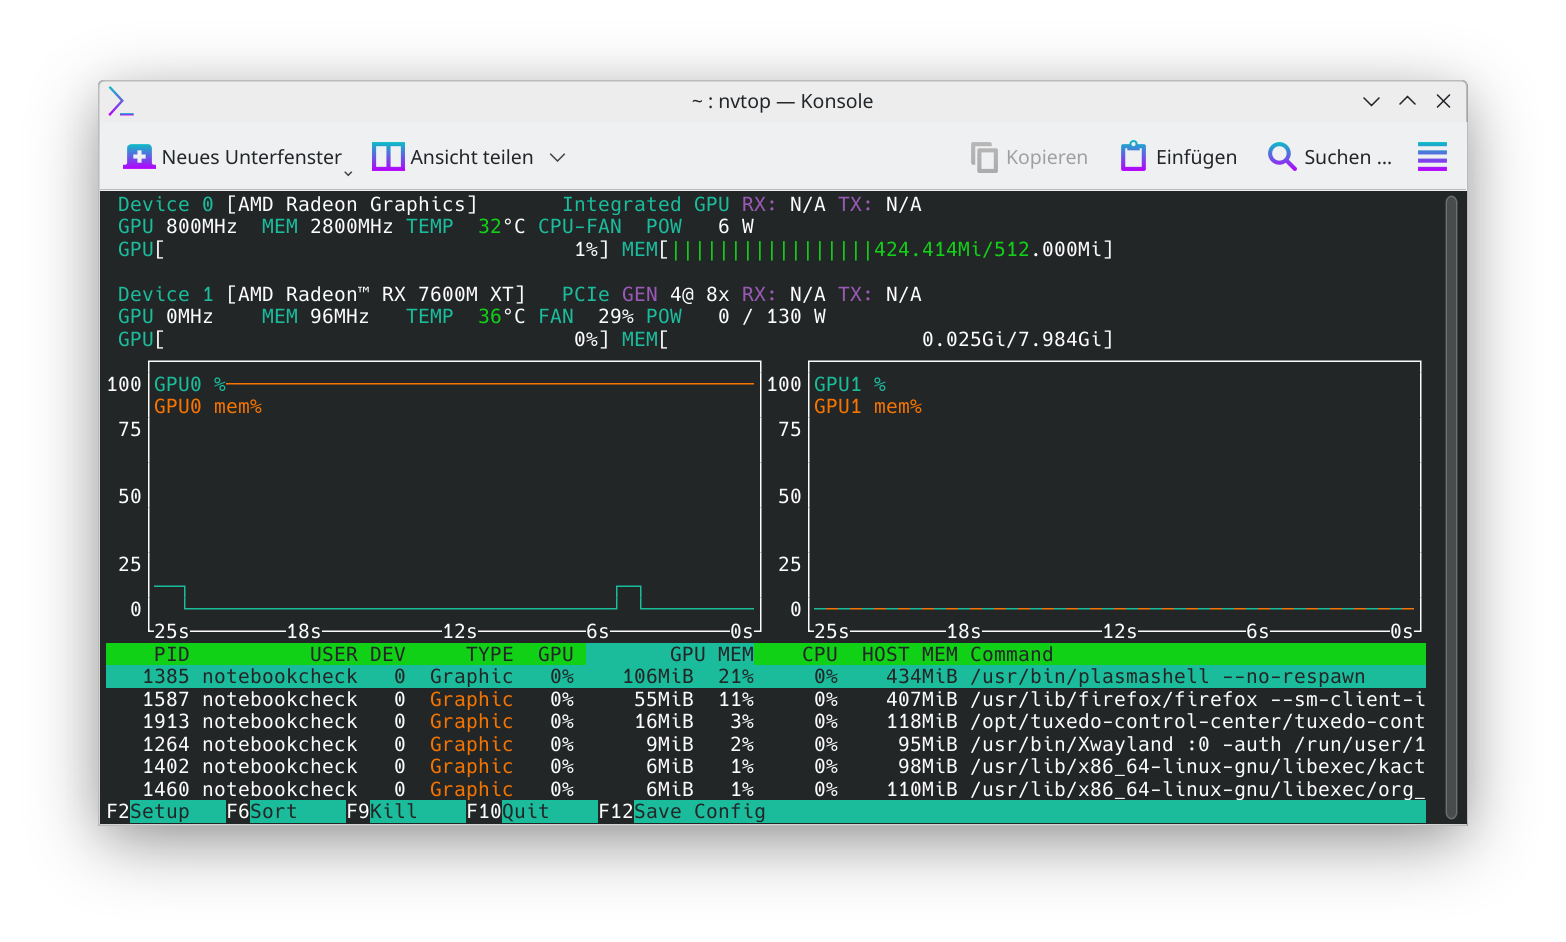Click Device 0 memory bar 424.414Mi/512.000Mi

click(868, 250)
